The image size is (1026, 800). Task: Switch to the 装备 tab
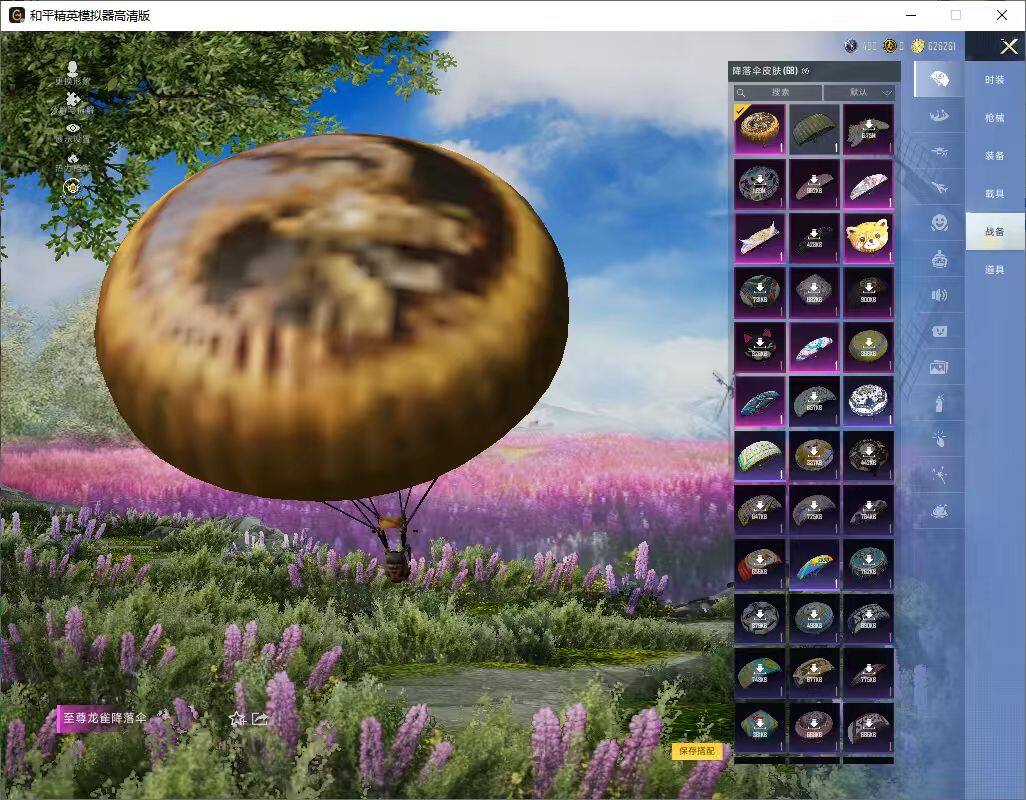click(x=995, y=156)
